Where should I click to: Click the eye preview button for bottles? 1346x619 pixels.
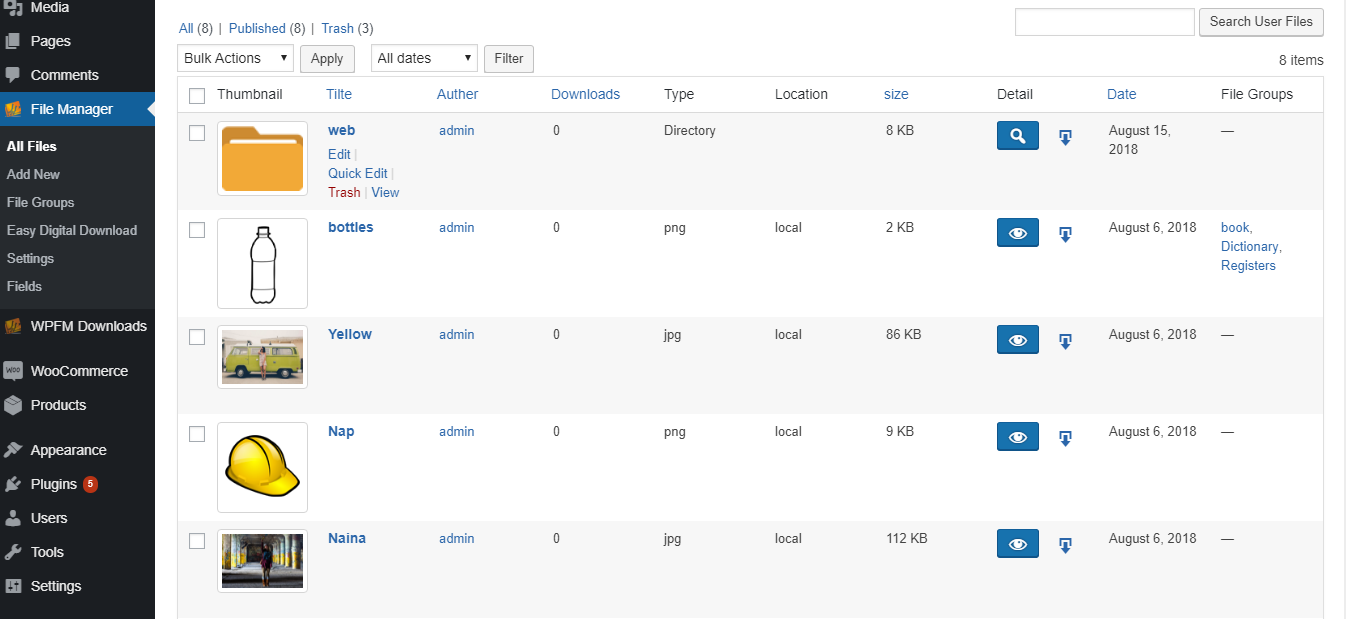(x=1017, y=233)
